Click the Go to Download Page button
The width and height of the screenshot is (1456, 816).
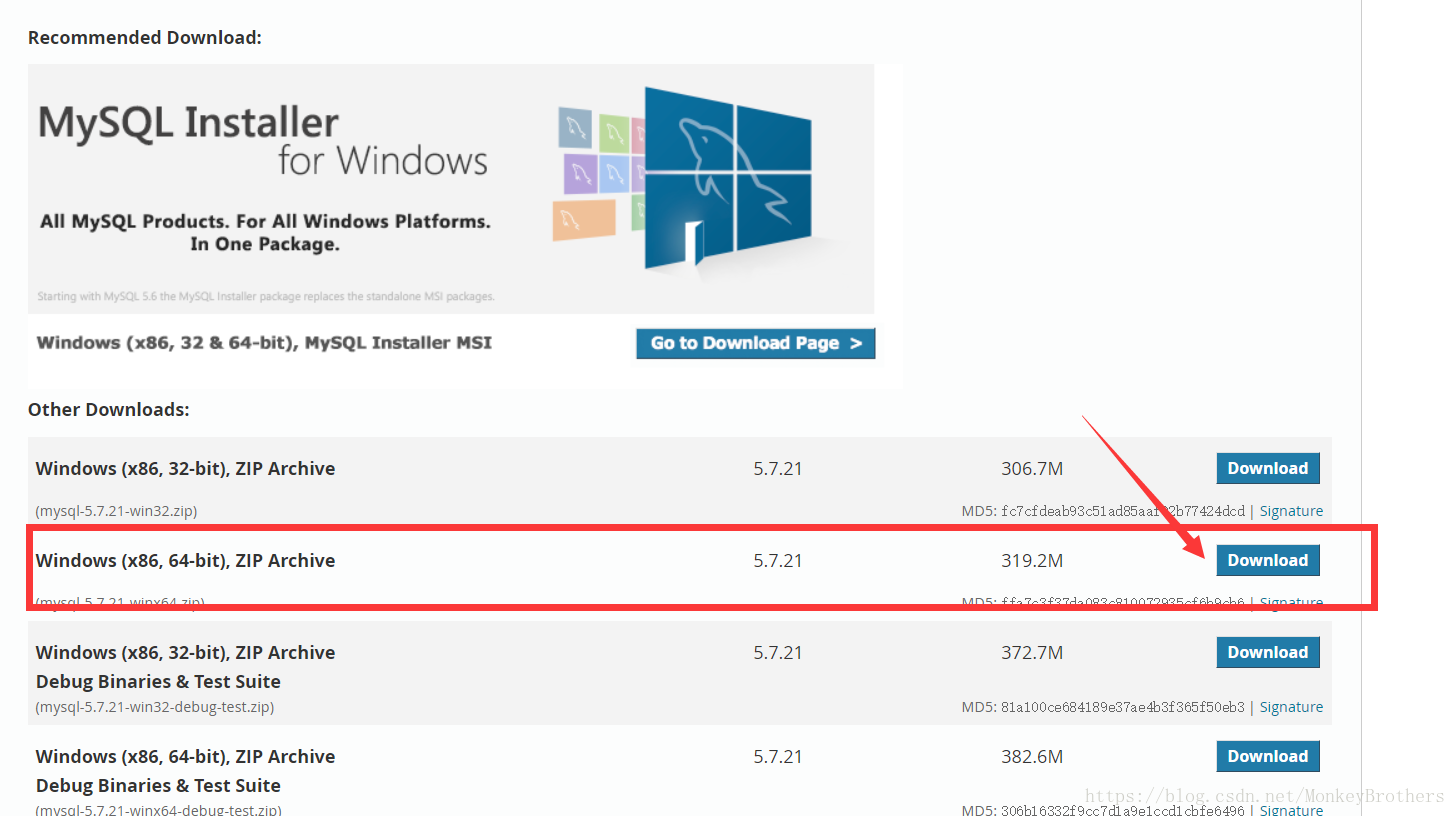click(756, 343)
